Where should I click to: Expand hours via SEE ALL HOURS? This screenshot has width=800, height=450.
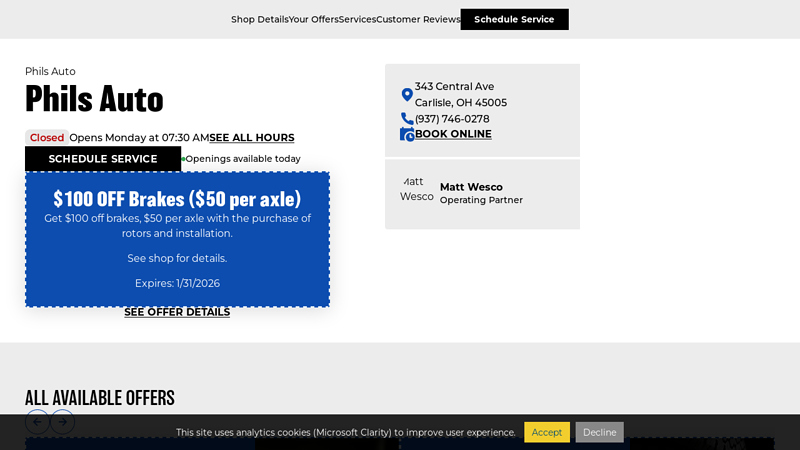click(252, 138)
